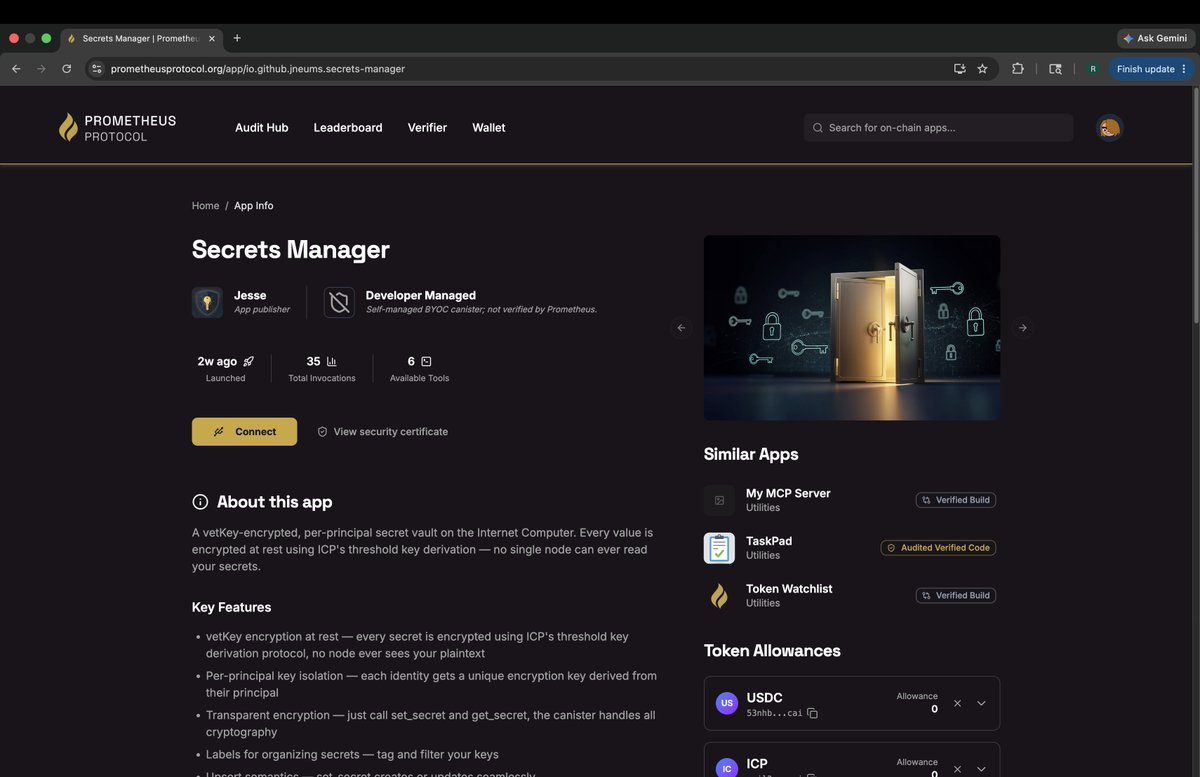Screen dimensions: 1200x777
Task: Click install app icon in address bar
Action: [960, 69]
